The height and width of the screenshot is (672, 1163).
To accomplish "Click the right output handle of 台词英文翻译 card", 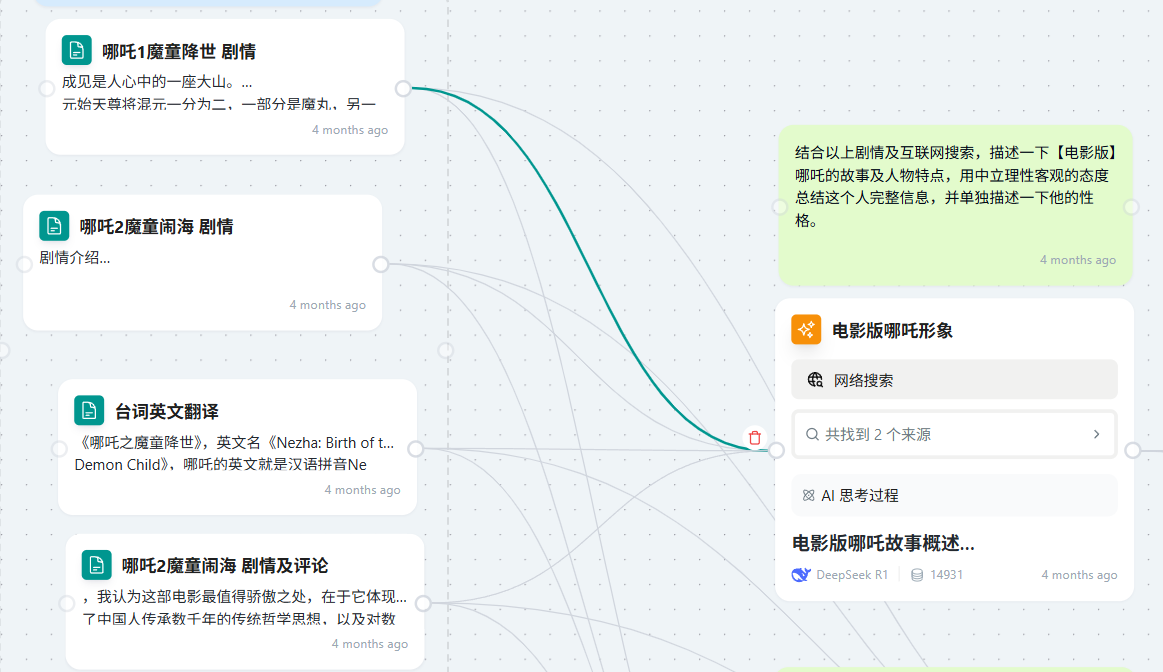I will (415, 448).
